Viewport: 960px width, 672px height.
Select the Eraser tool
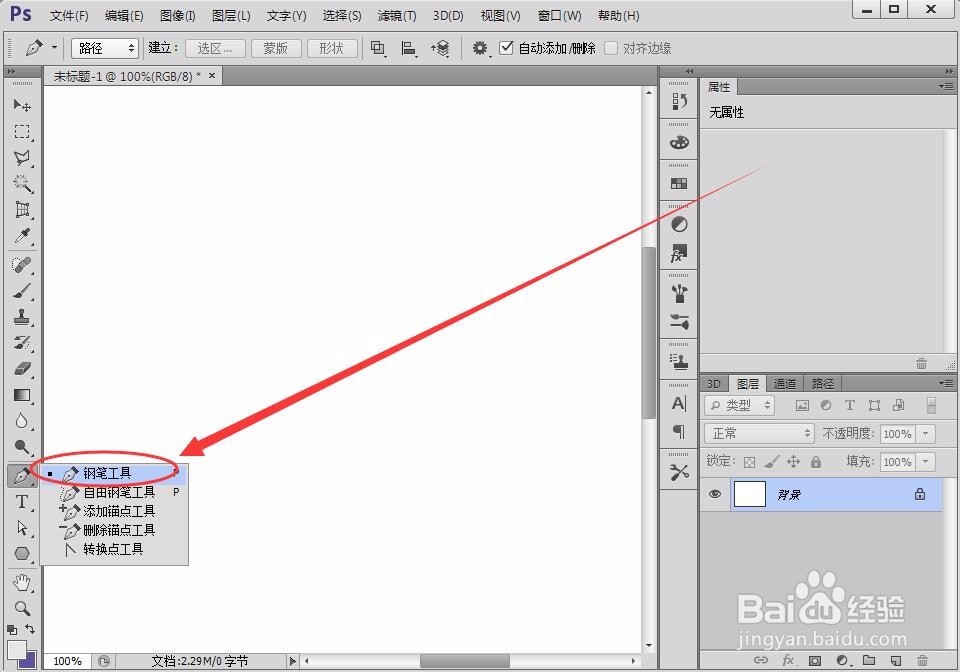[x=22, y=369]
